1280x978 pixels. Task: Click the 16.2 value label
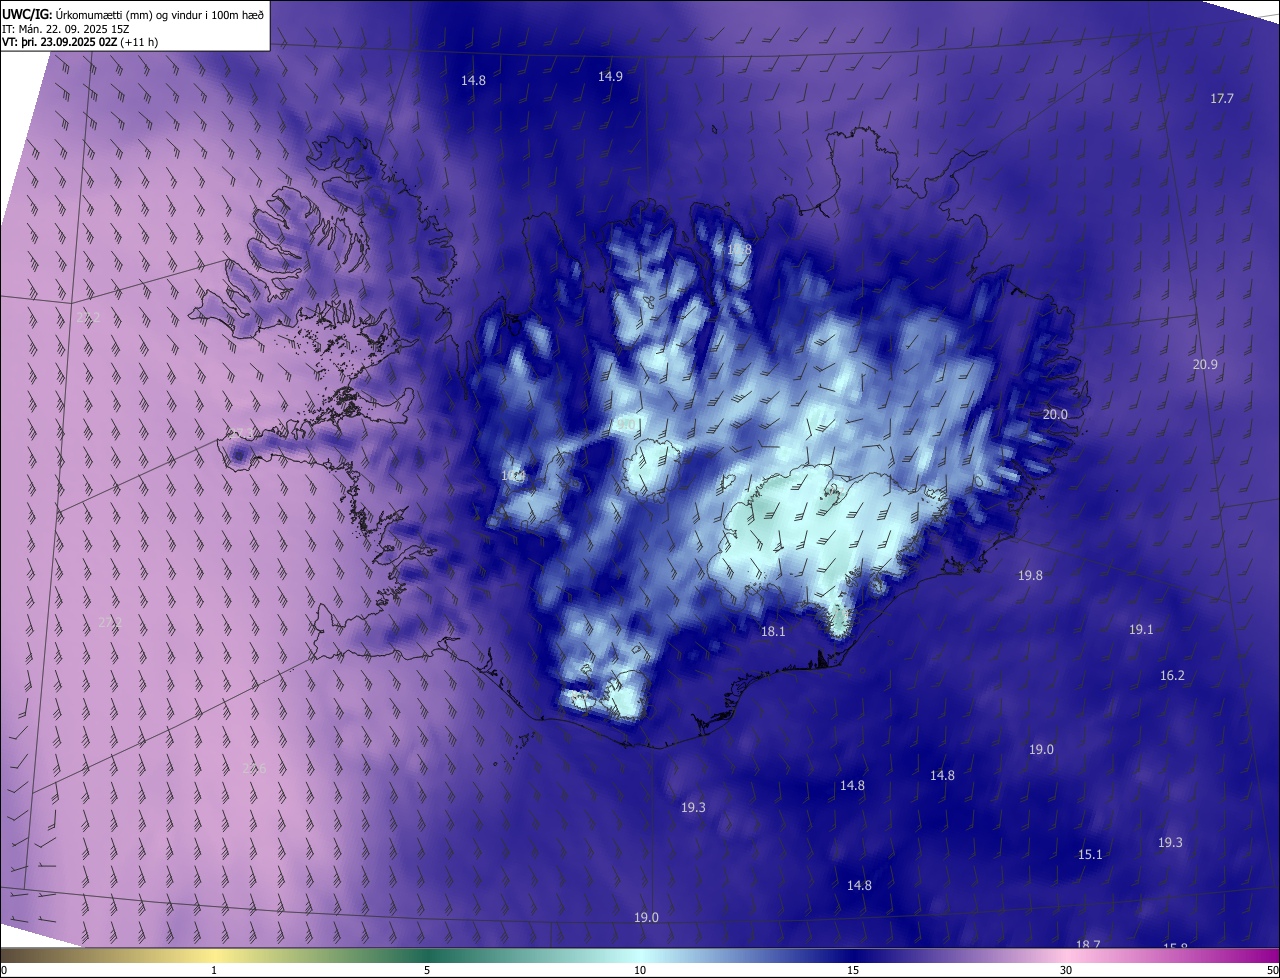(1172, 676)
